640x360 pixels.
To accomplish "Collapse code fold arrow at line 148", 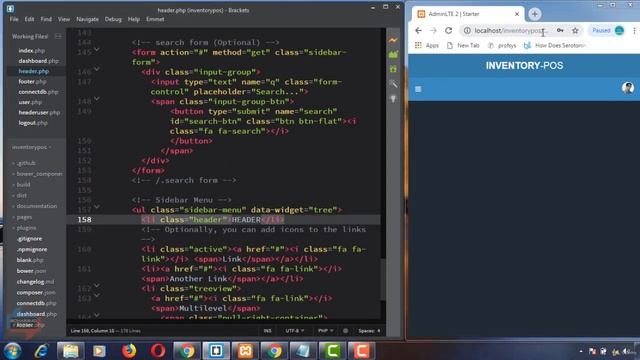I will [97, 98].
